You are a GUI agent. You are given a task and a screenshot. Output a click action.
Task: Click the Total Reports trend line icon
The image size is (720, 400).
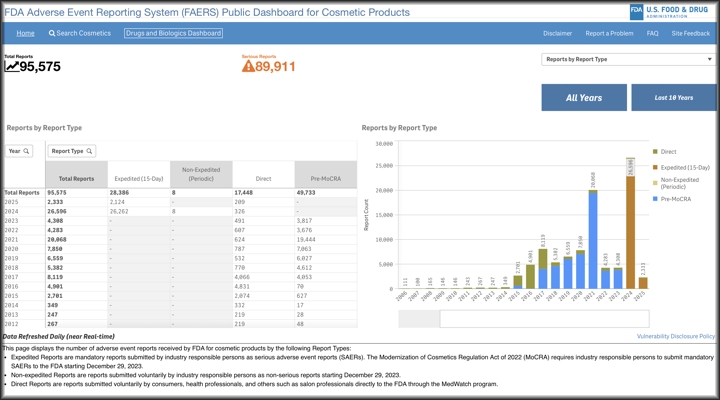(12, 67)
